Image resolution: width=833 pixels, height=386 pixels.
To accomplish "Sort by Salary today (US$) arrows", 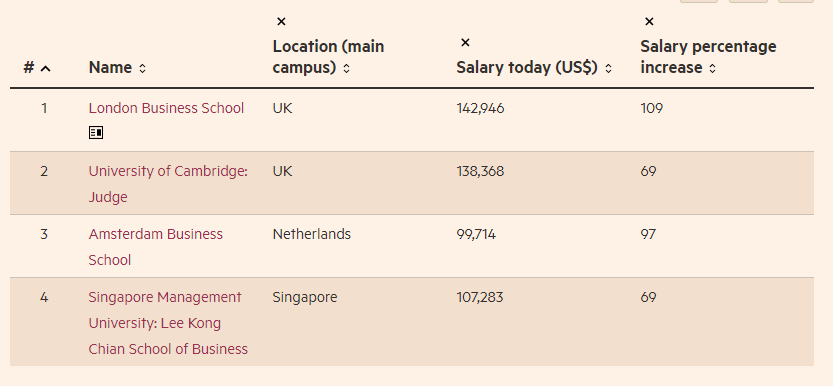I will click(x=609, y=68).
